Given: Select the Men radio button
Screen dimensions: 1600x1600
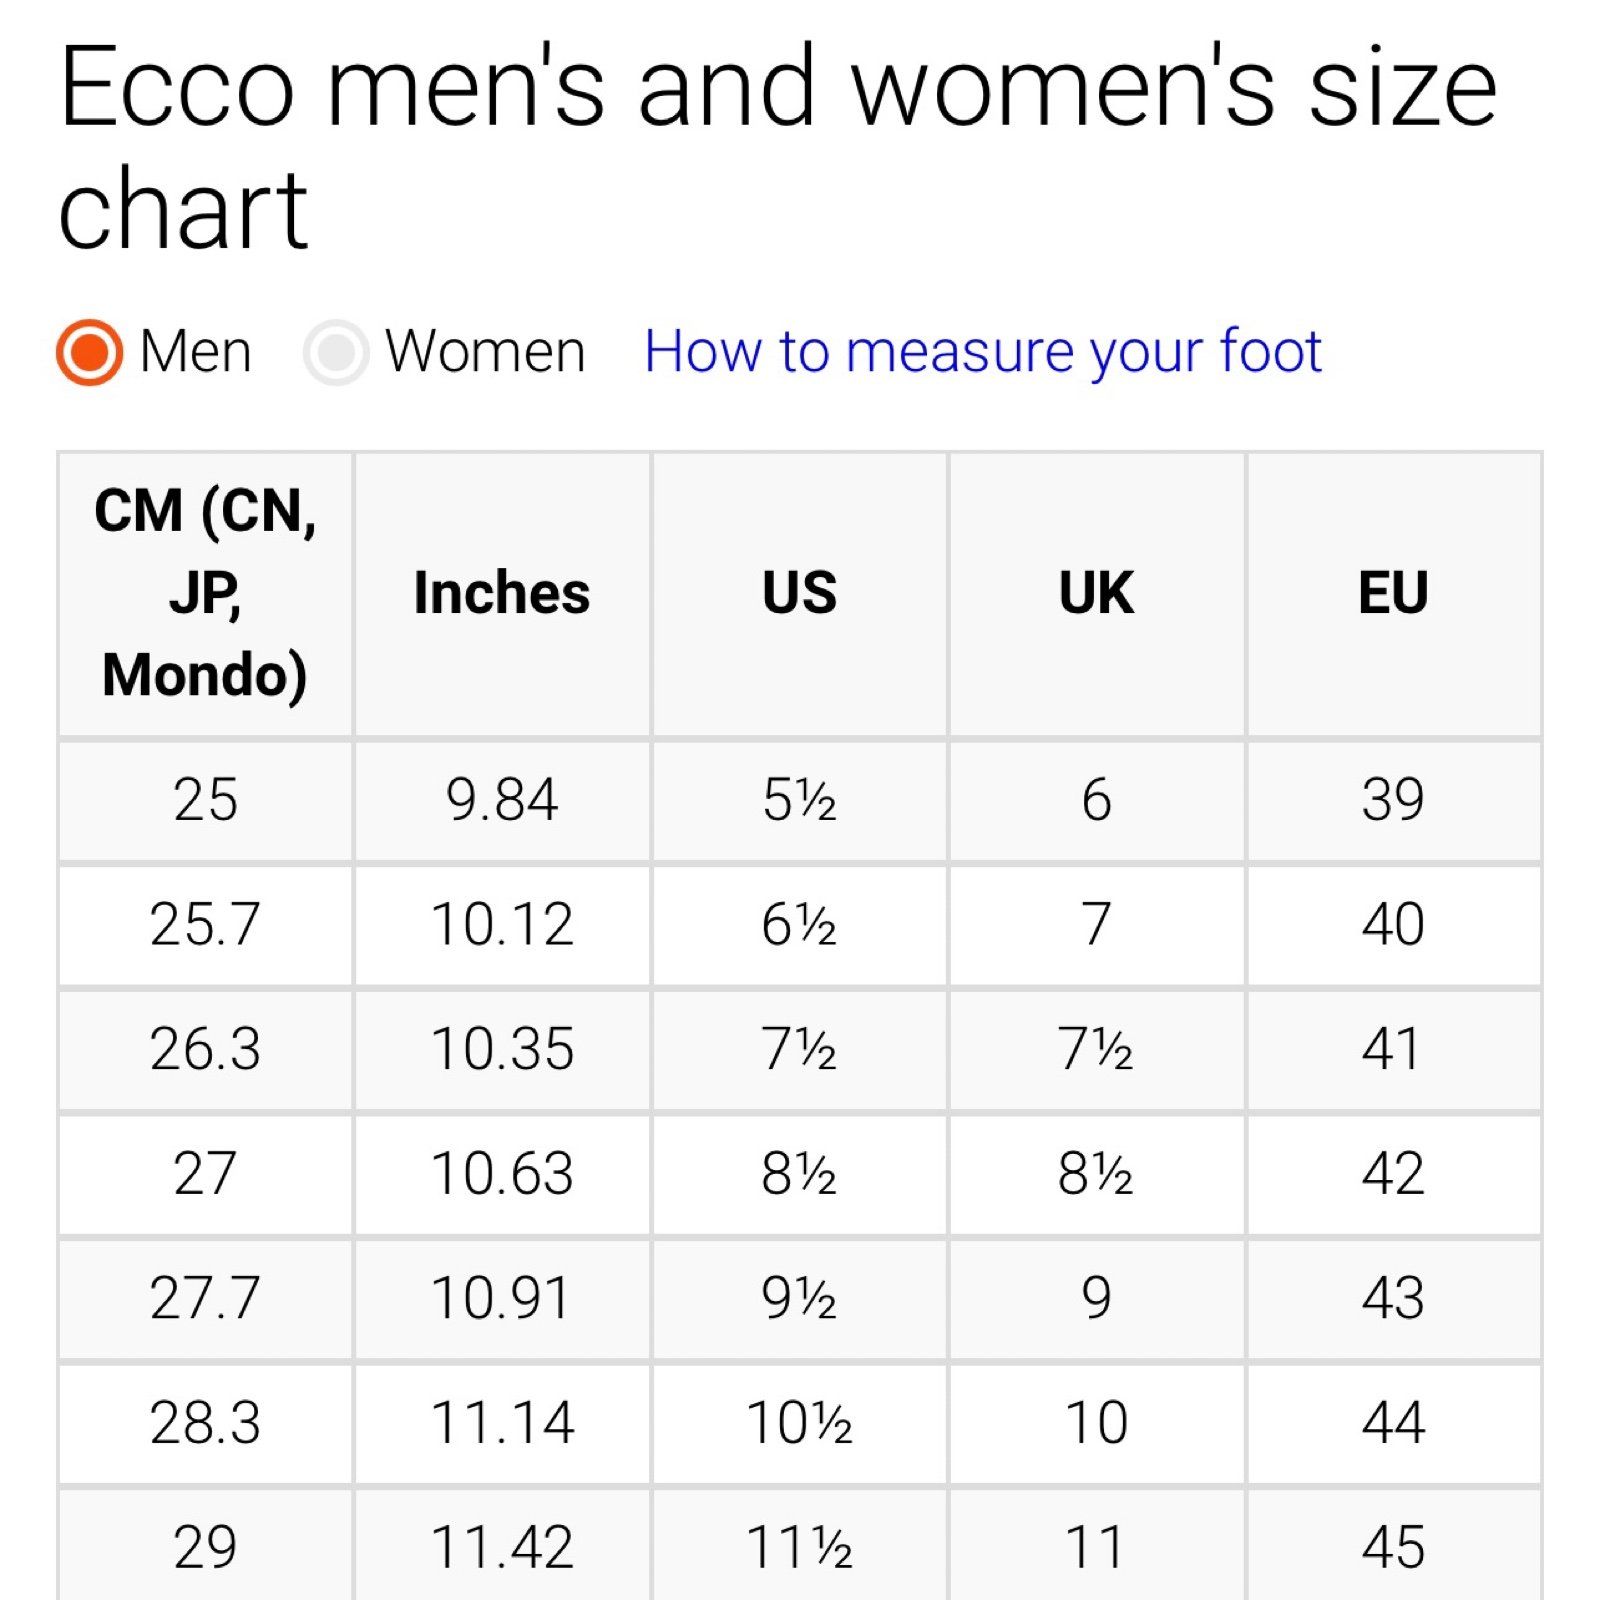Looking at the screenshot, I should pos(89,352).
